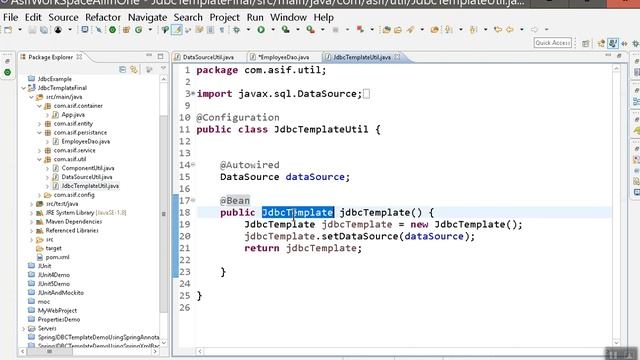Click the Save All toolbar icon

tap(44, 30)
